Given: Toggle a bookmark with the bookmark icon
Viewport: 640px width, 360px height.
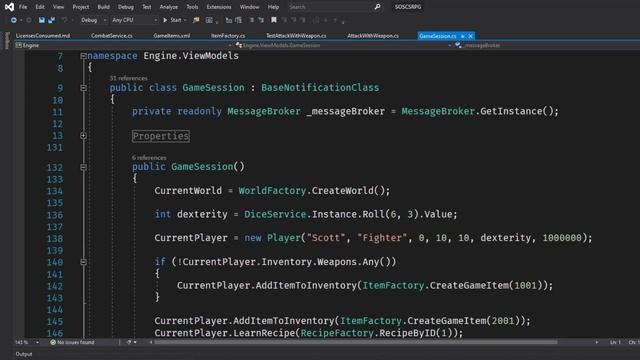Looking at the screenshot, I should tap(274, 20).
